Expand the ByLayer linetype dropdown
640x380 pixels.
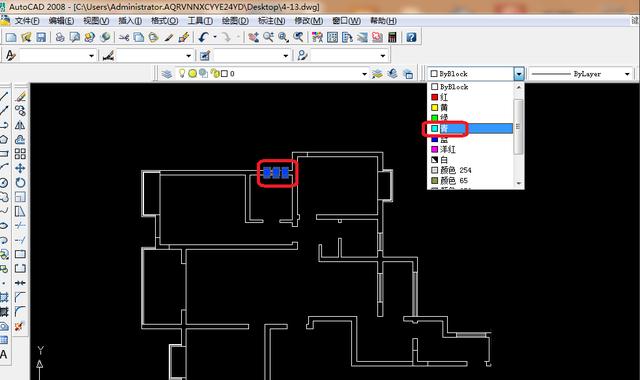coord(627,74)
